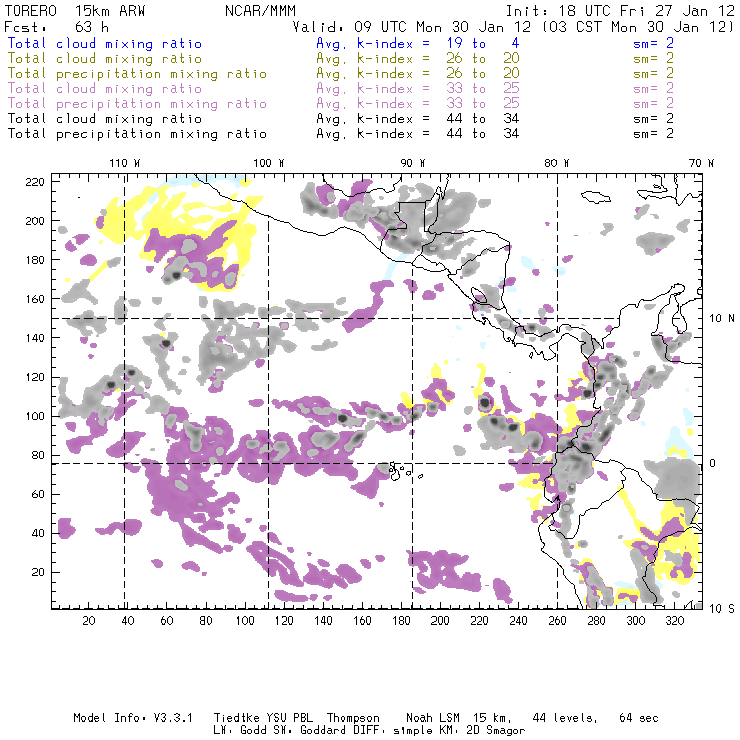This screenshot has height=740, width=740.
Task: Click the 'Model Info: V3.3.1' text
Action: pos(133,718)
